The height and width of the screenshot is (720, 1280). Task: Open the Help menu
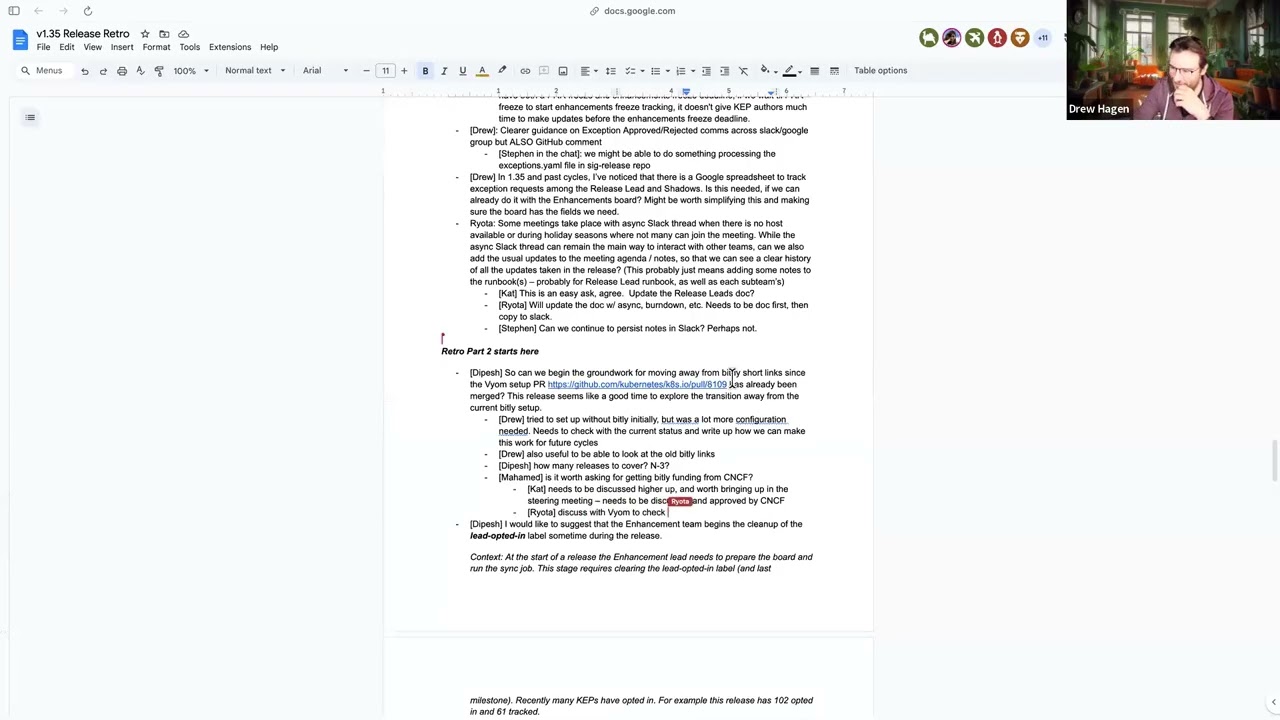(269, 47)
